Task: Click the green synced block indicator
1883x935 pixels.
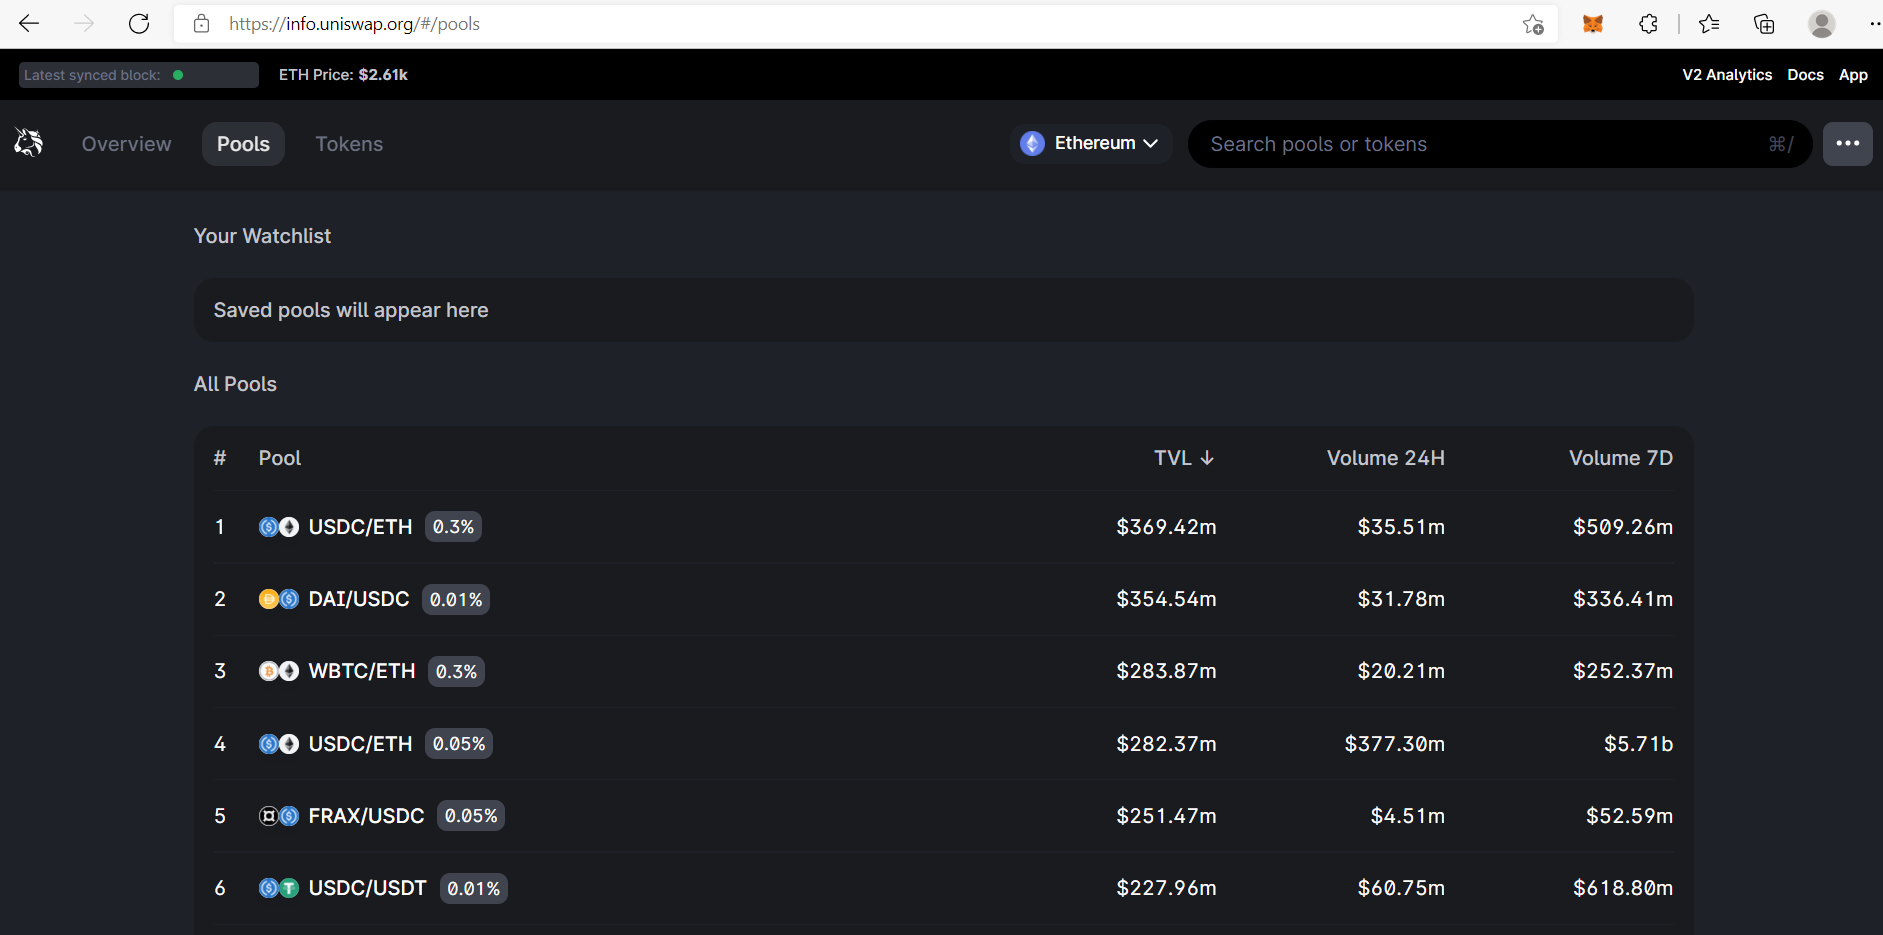Action: pyautogui.click(x=178, y=75)
